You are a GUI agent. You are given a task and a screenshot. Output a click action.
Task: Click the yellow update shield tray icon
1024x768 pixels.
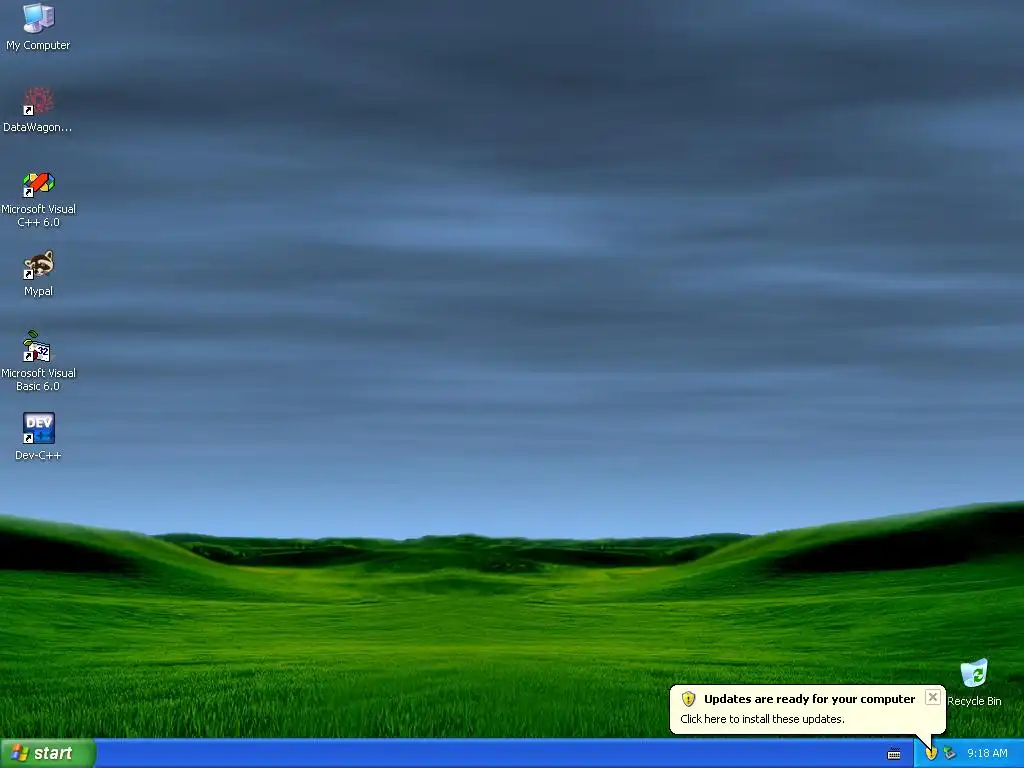[931, 754]
